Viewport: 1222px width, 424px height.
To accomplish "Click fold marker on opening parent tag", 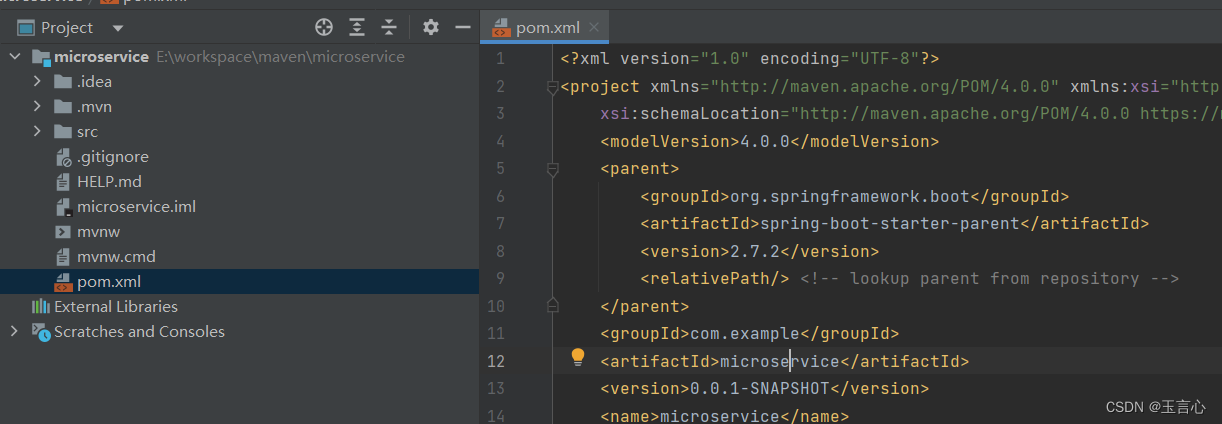I will 552,171.
